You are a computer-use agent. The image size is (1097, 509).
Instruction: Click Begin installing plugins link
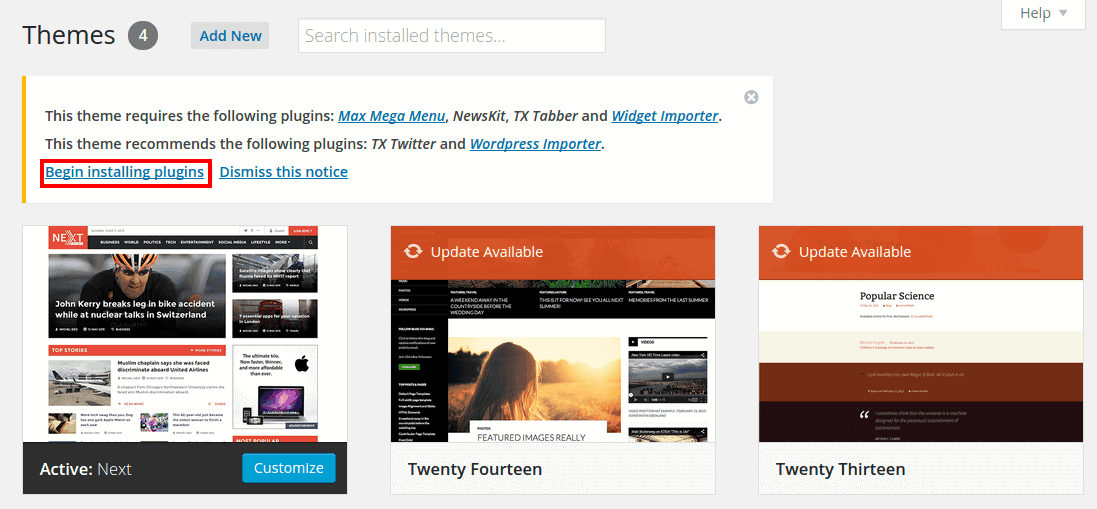[x=125, y=172]
